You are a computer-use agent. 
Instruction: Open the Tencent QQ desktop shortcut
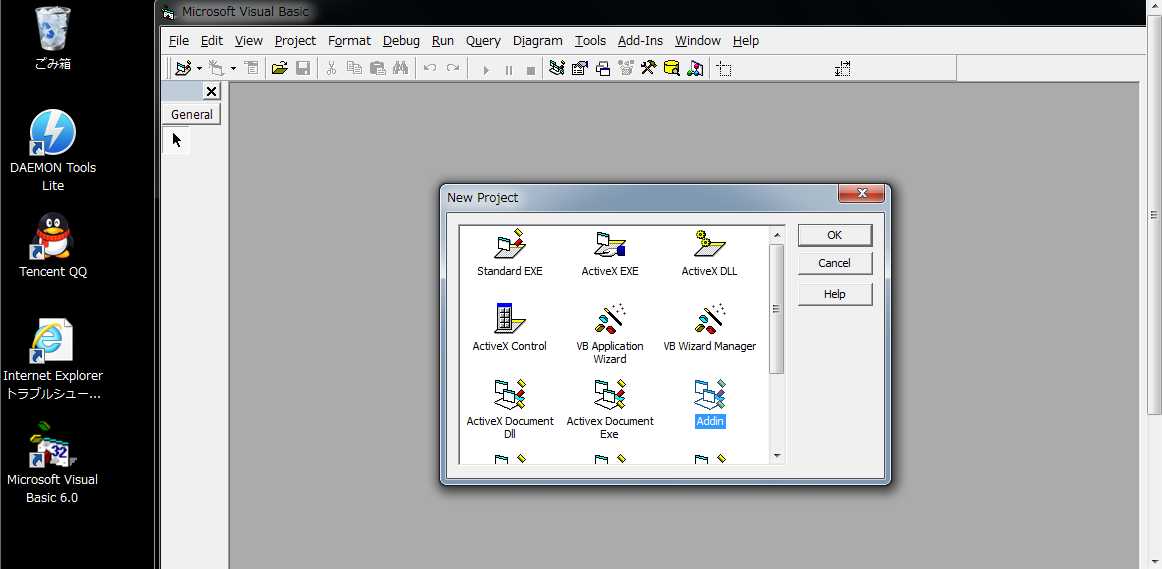click(x=53, y=246)
